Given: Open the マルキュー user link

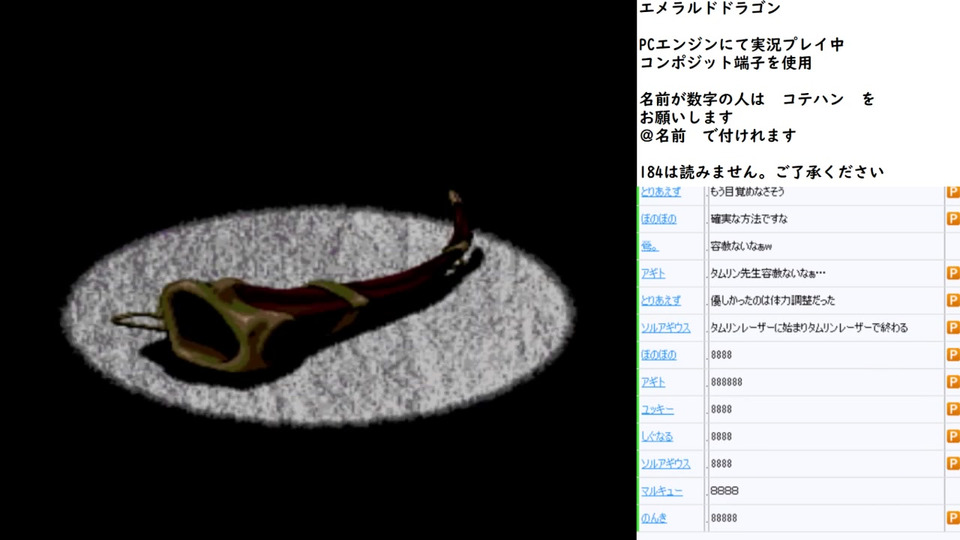Looking at the screenshot, I should pos(661,490).
